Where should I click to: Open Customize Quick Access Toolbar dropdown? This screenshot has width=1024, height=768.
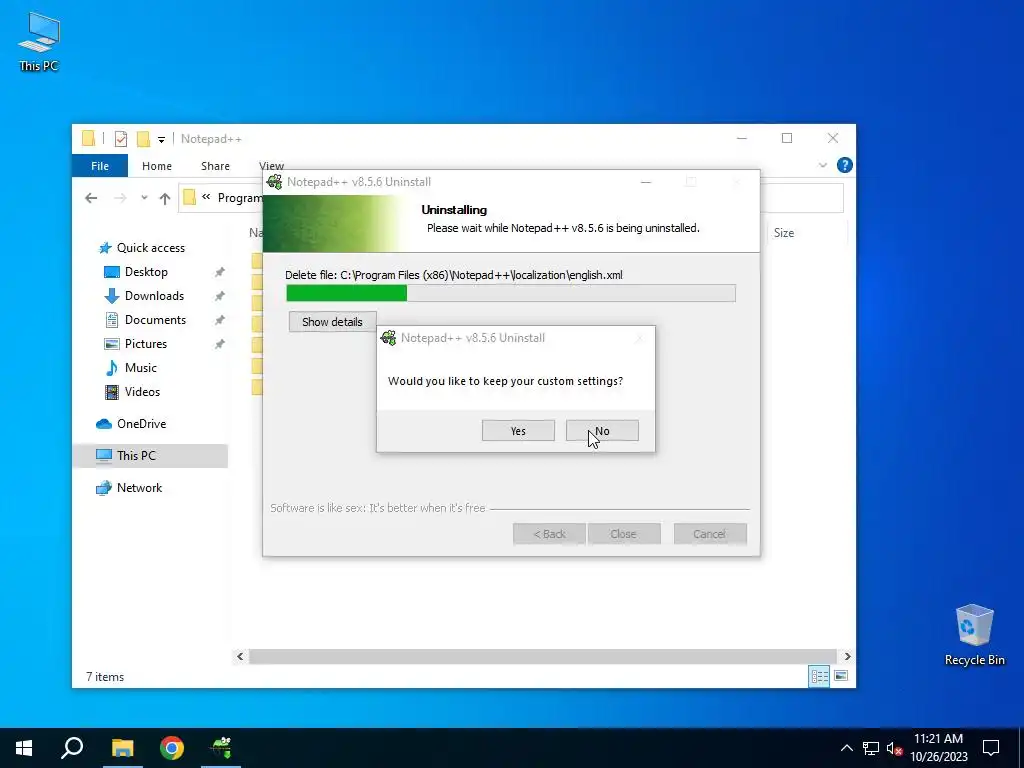pyautogui.click(x=161, y=139)
